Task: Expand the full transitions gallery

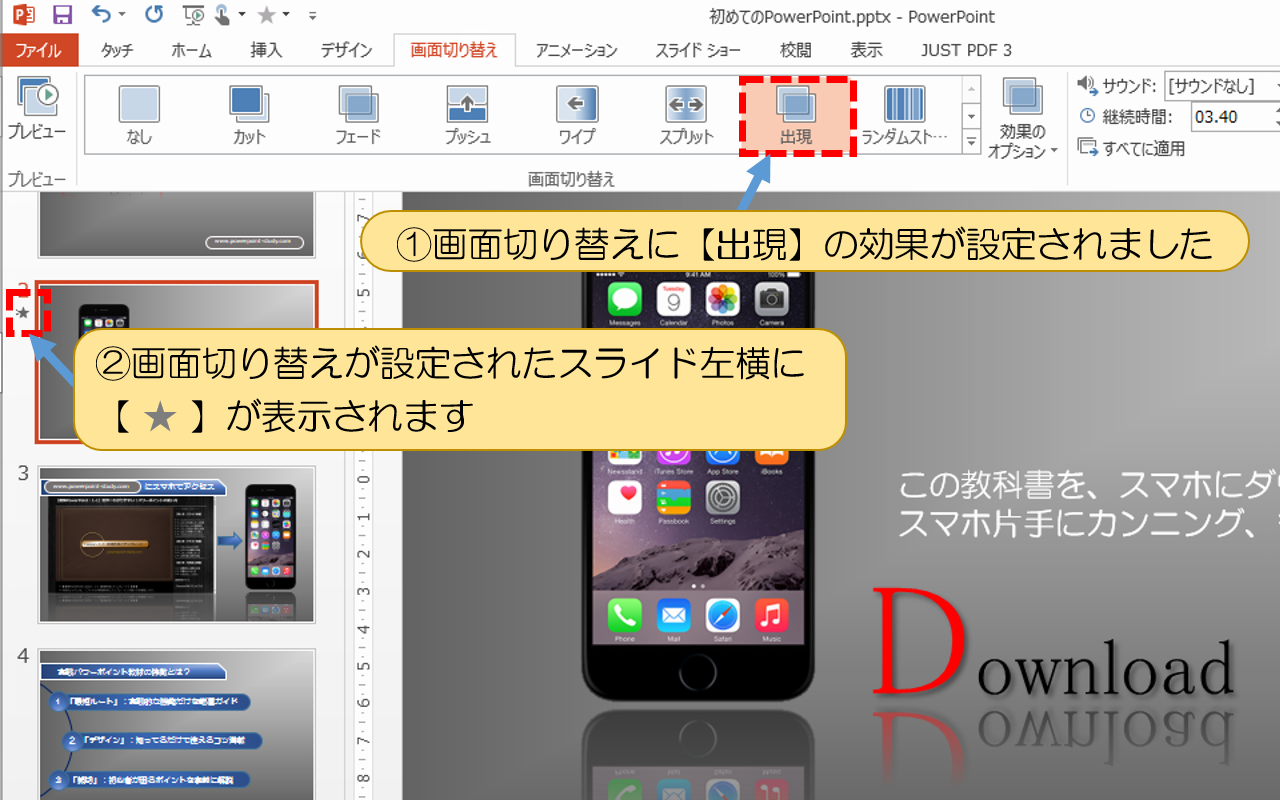Action: tap(971, 141)
